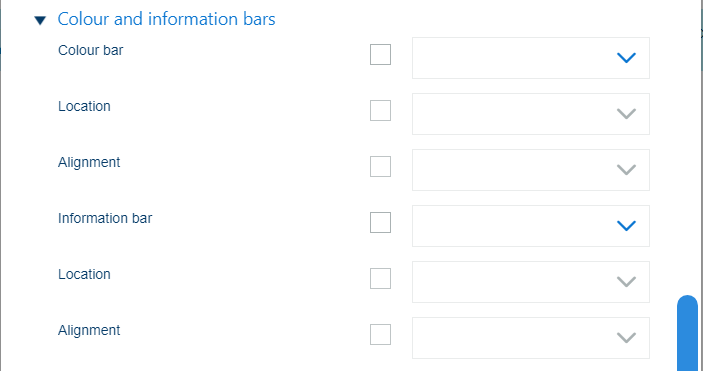Click the grey chevron of Alignment below Colour bar
Screen dimensions: 703x371
626,170
